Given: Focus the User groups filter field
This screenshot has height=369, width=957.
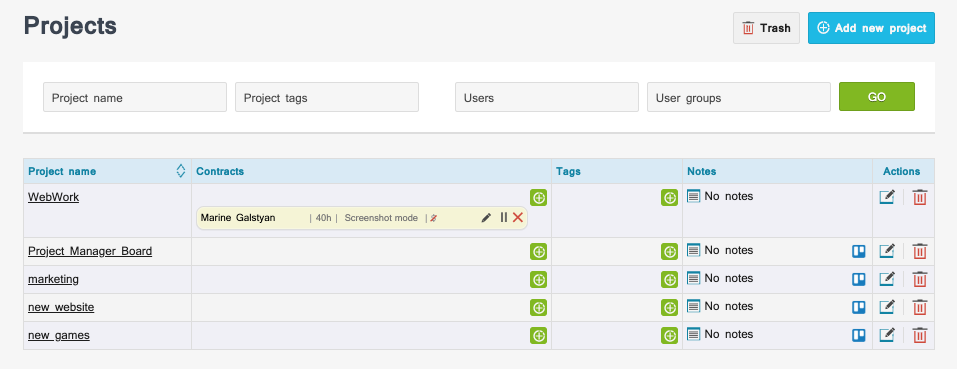Looking at the screenshot, I should pos(739,97).
